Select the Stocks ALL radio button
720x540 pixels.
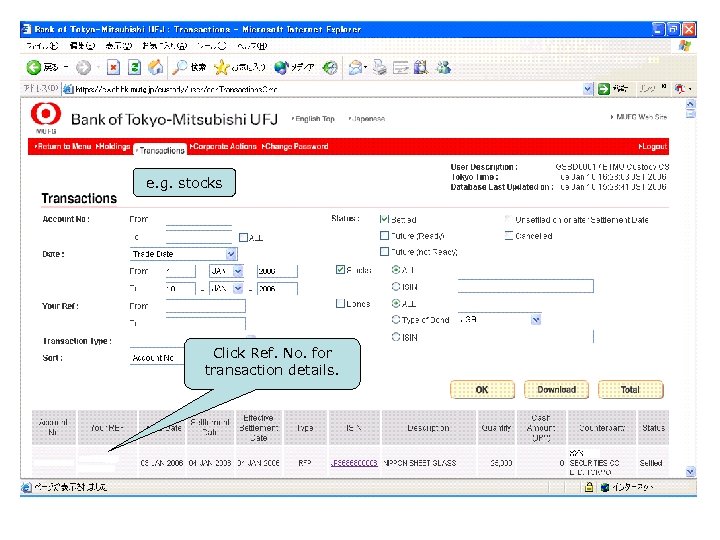point(395,270)
